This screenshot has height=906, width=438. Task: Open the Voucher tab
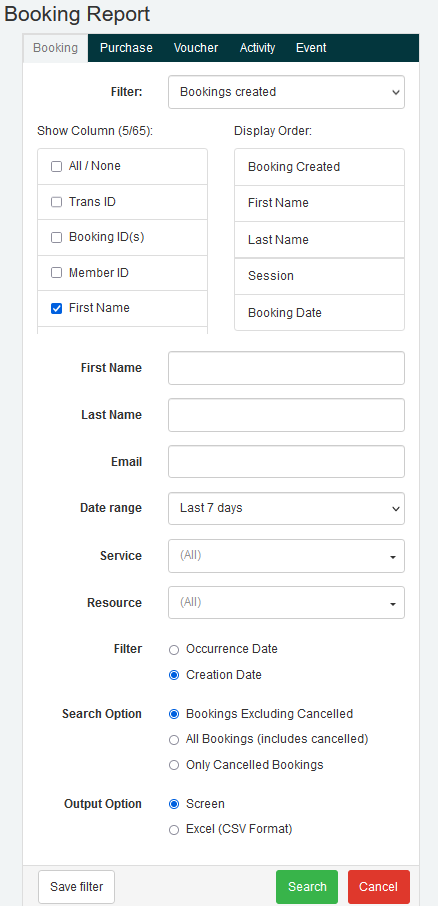coord(196,48)
